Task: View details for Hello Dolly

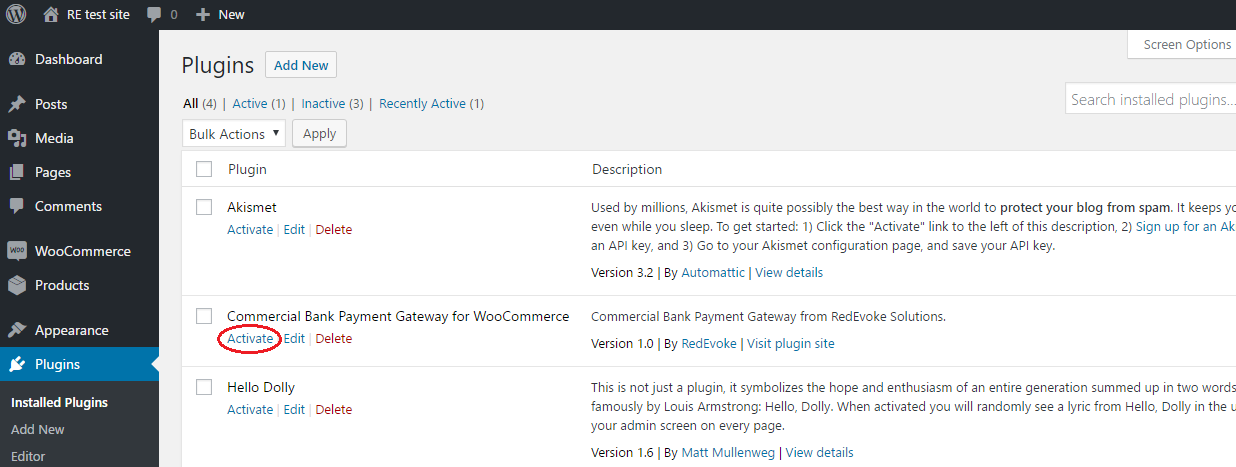Action: coord(820,452)
